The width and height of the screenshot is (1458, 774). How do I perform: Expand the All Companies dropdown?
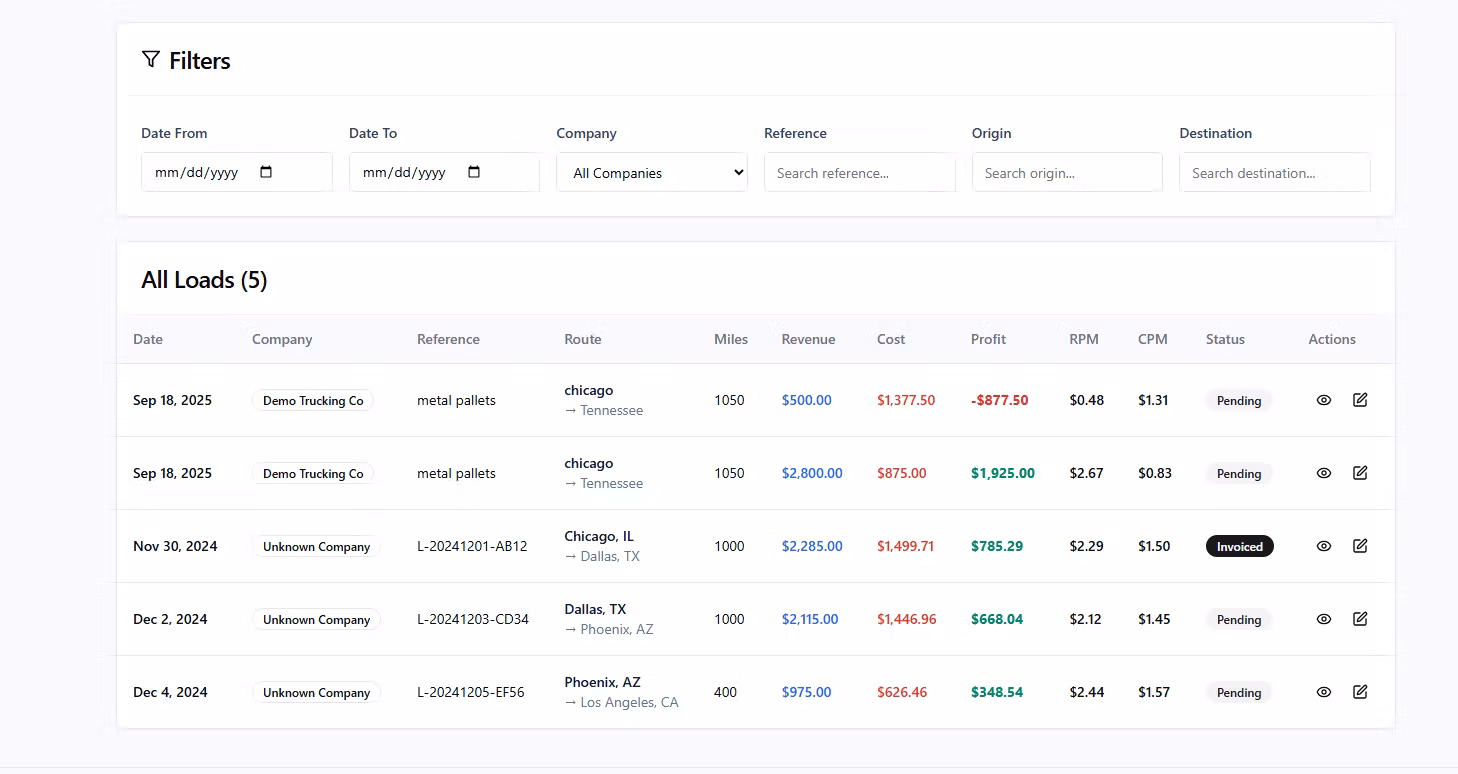pyautogui.click(x=651, y=172)
